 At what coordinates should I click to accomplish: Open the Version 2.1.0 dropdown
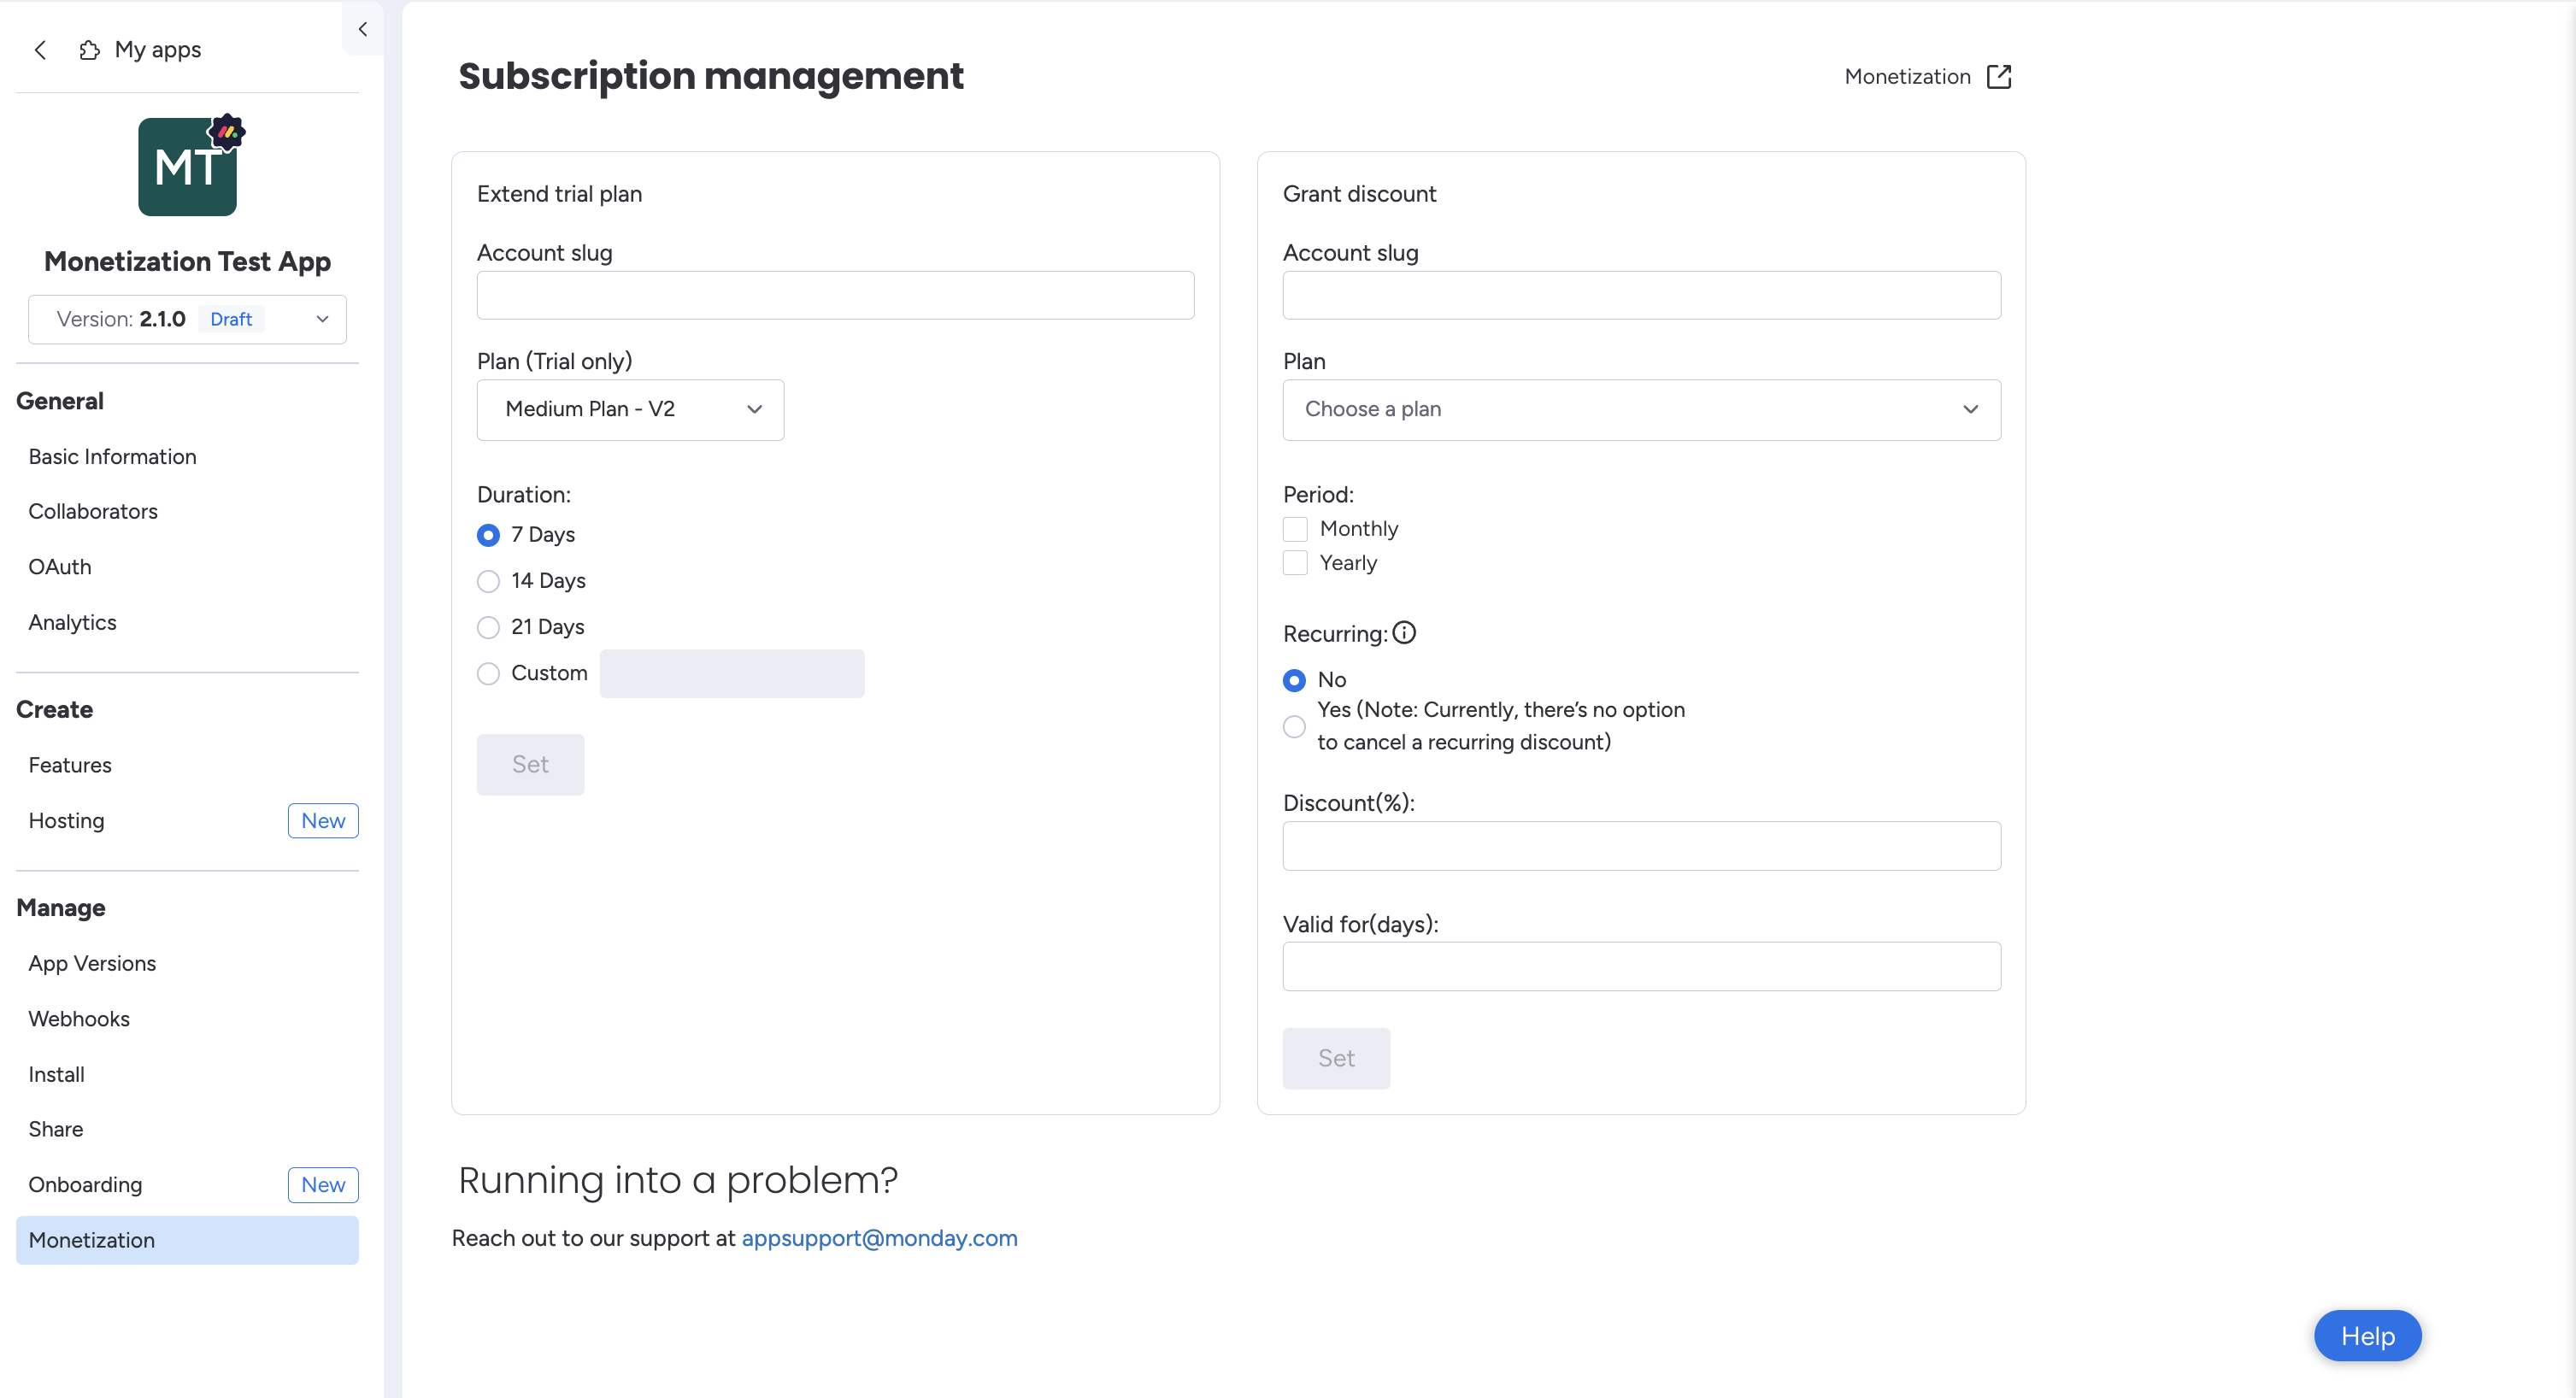(187, 319)
